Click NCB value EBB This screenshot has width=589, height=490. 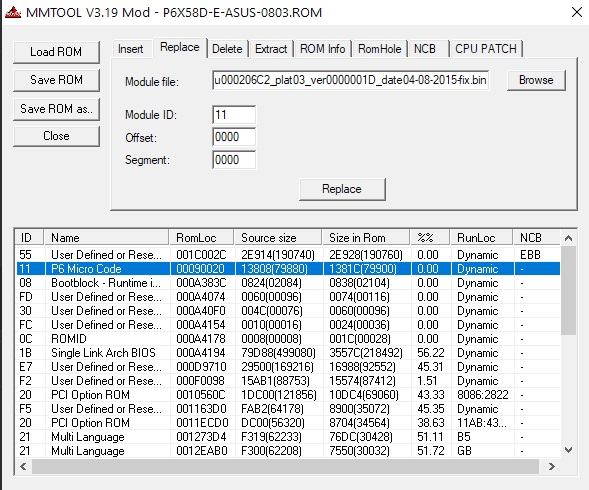(530, 255)
